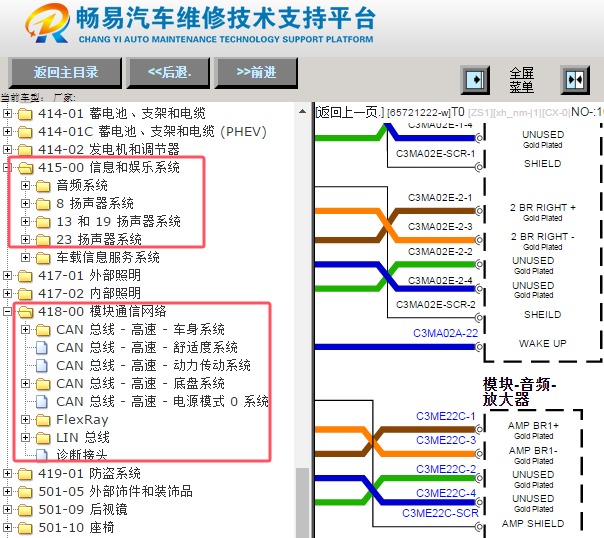Expand the FlexRay node
The image size is (604, 538).
click(x=25, y=419)
